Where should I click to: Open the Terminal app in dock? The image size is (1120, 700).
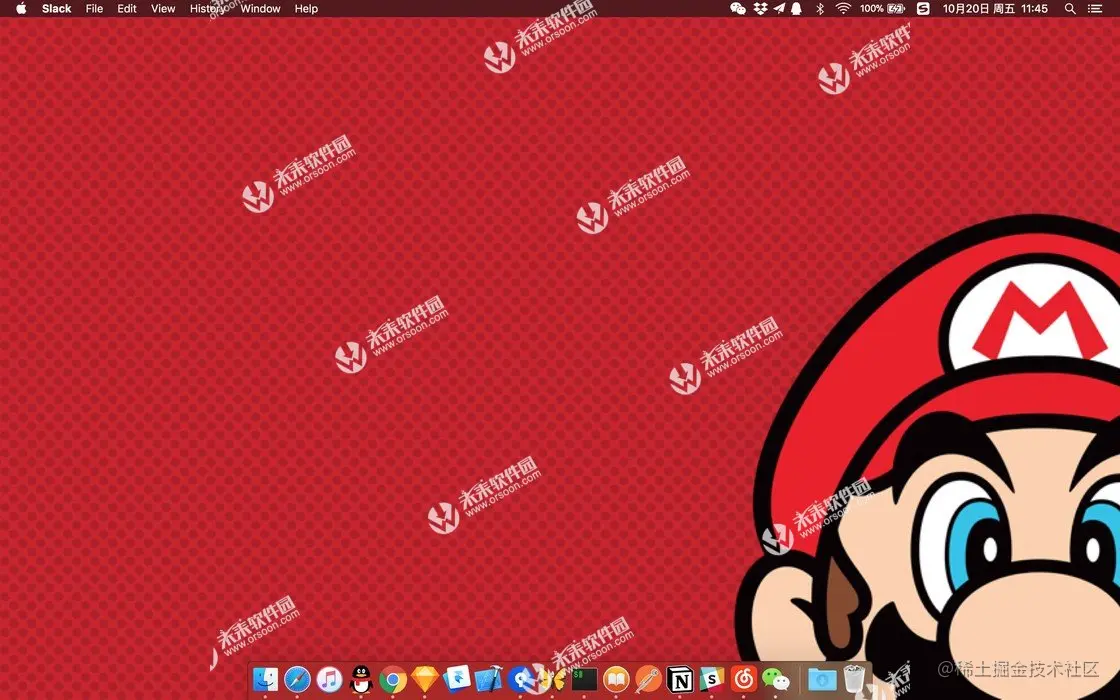[x=584, y=679]
